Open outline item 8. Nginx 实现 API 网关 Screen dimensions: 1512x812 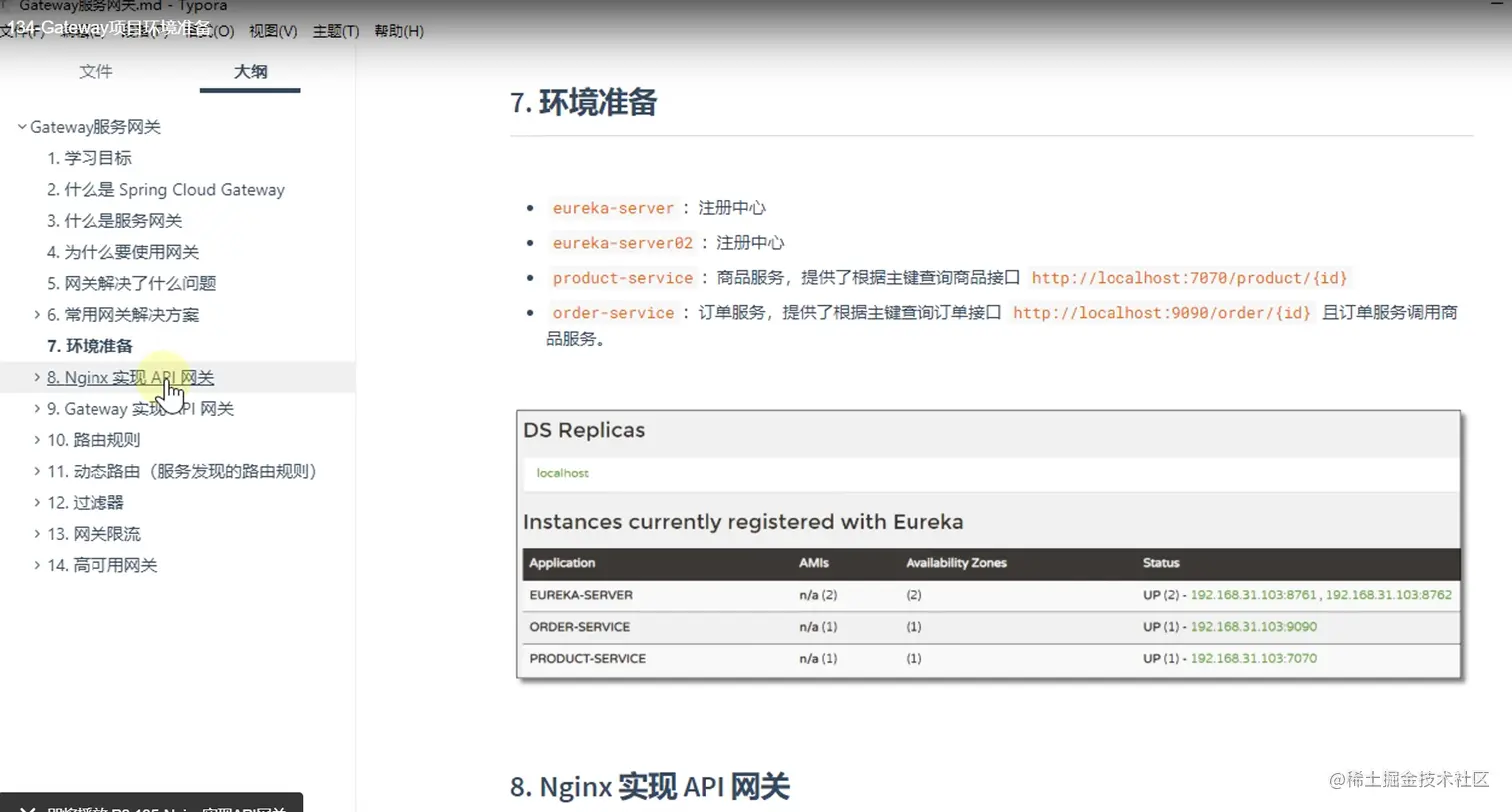[130, 378]
